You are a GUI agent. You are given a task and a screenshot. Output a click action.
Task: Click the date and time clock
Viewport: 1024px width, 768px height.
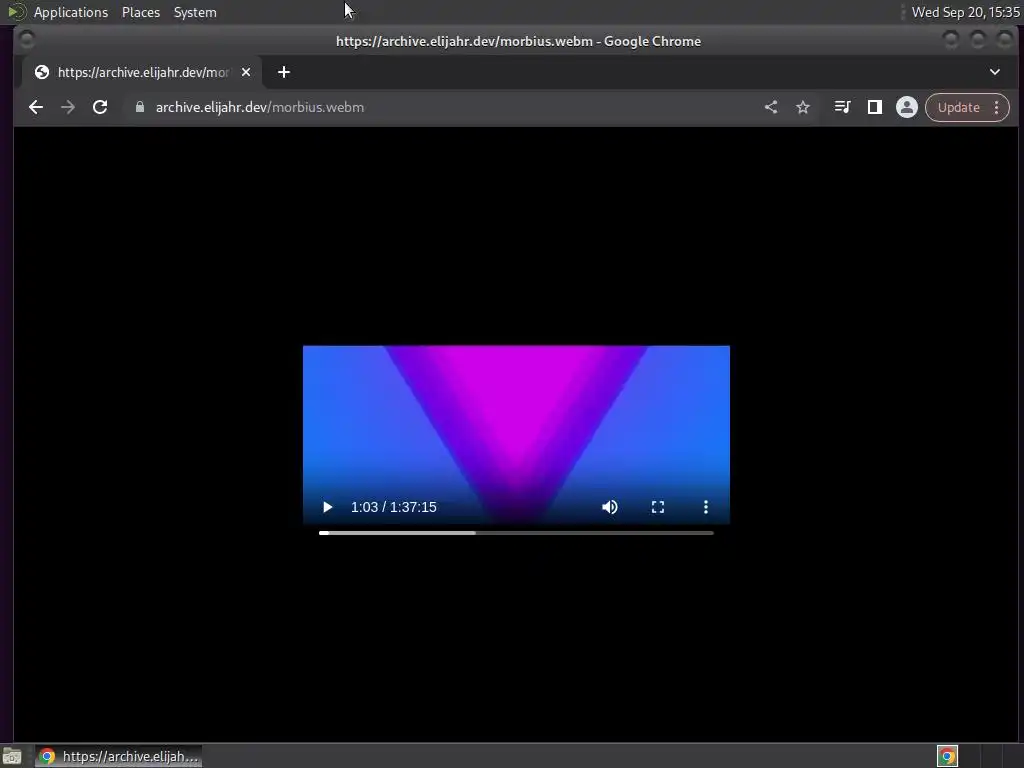point(965,12)
